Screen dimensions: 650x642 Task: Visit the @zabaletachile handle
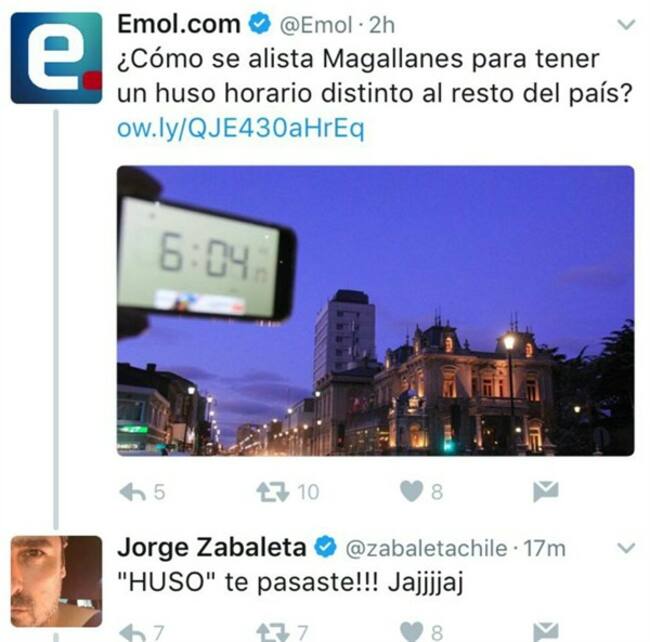pyautogui.click(x=426, y=549)
